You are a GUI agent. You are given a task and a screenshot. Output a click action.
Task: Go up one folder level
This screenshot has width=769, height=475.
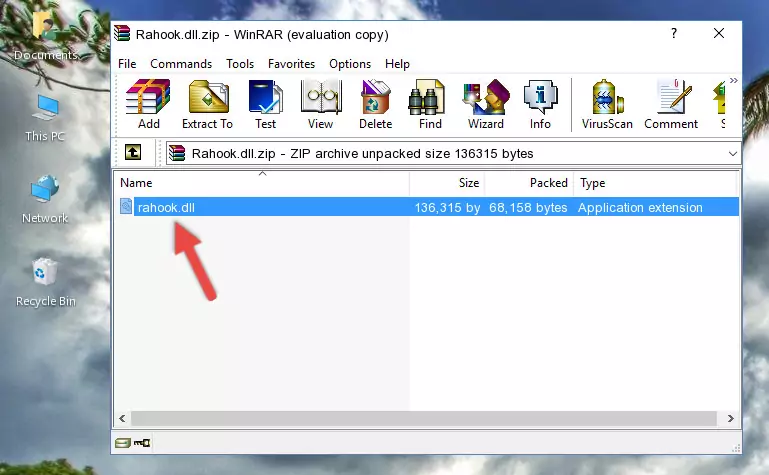pyautogui.click(x=133, y=152)
